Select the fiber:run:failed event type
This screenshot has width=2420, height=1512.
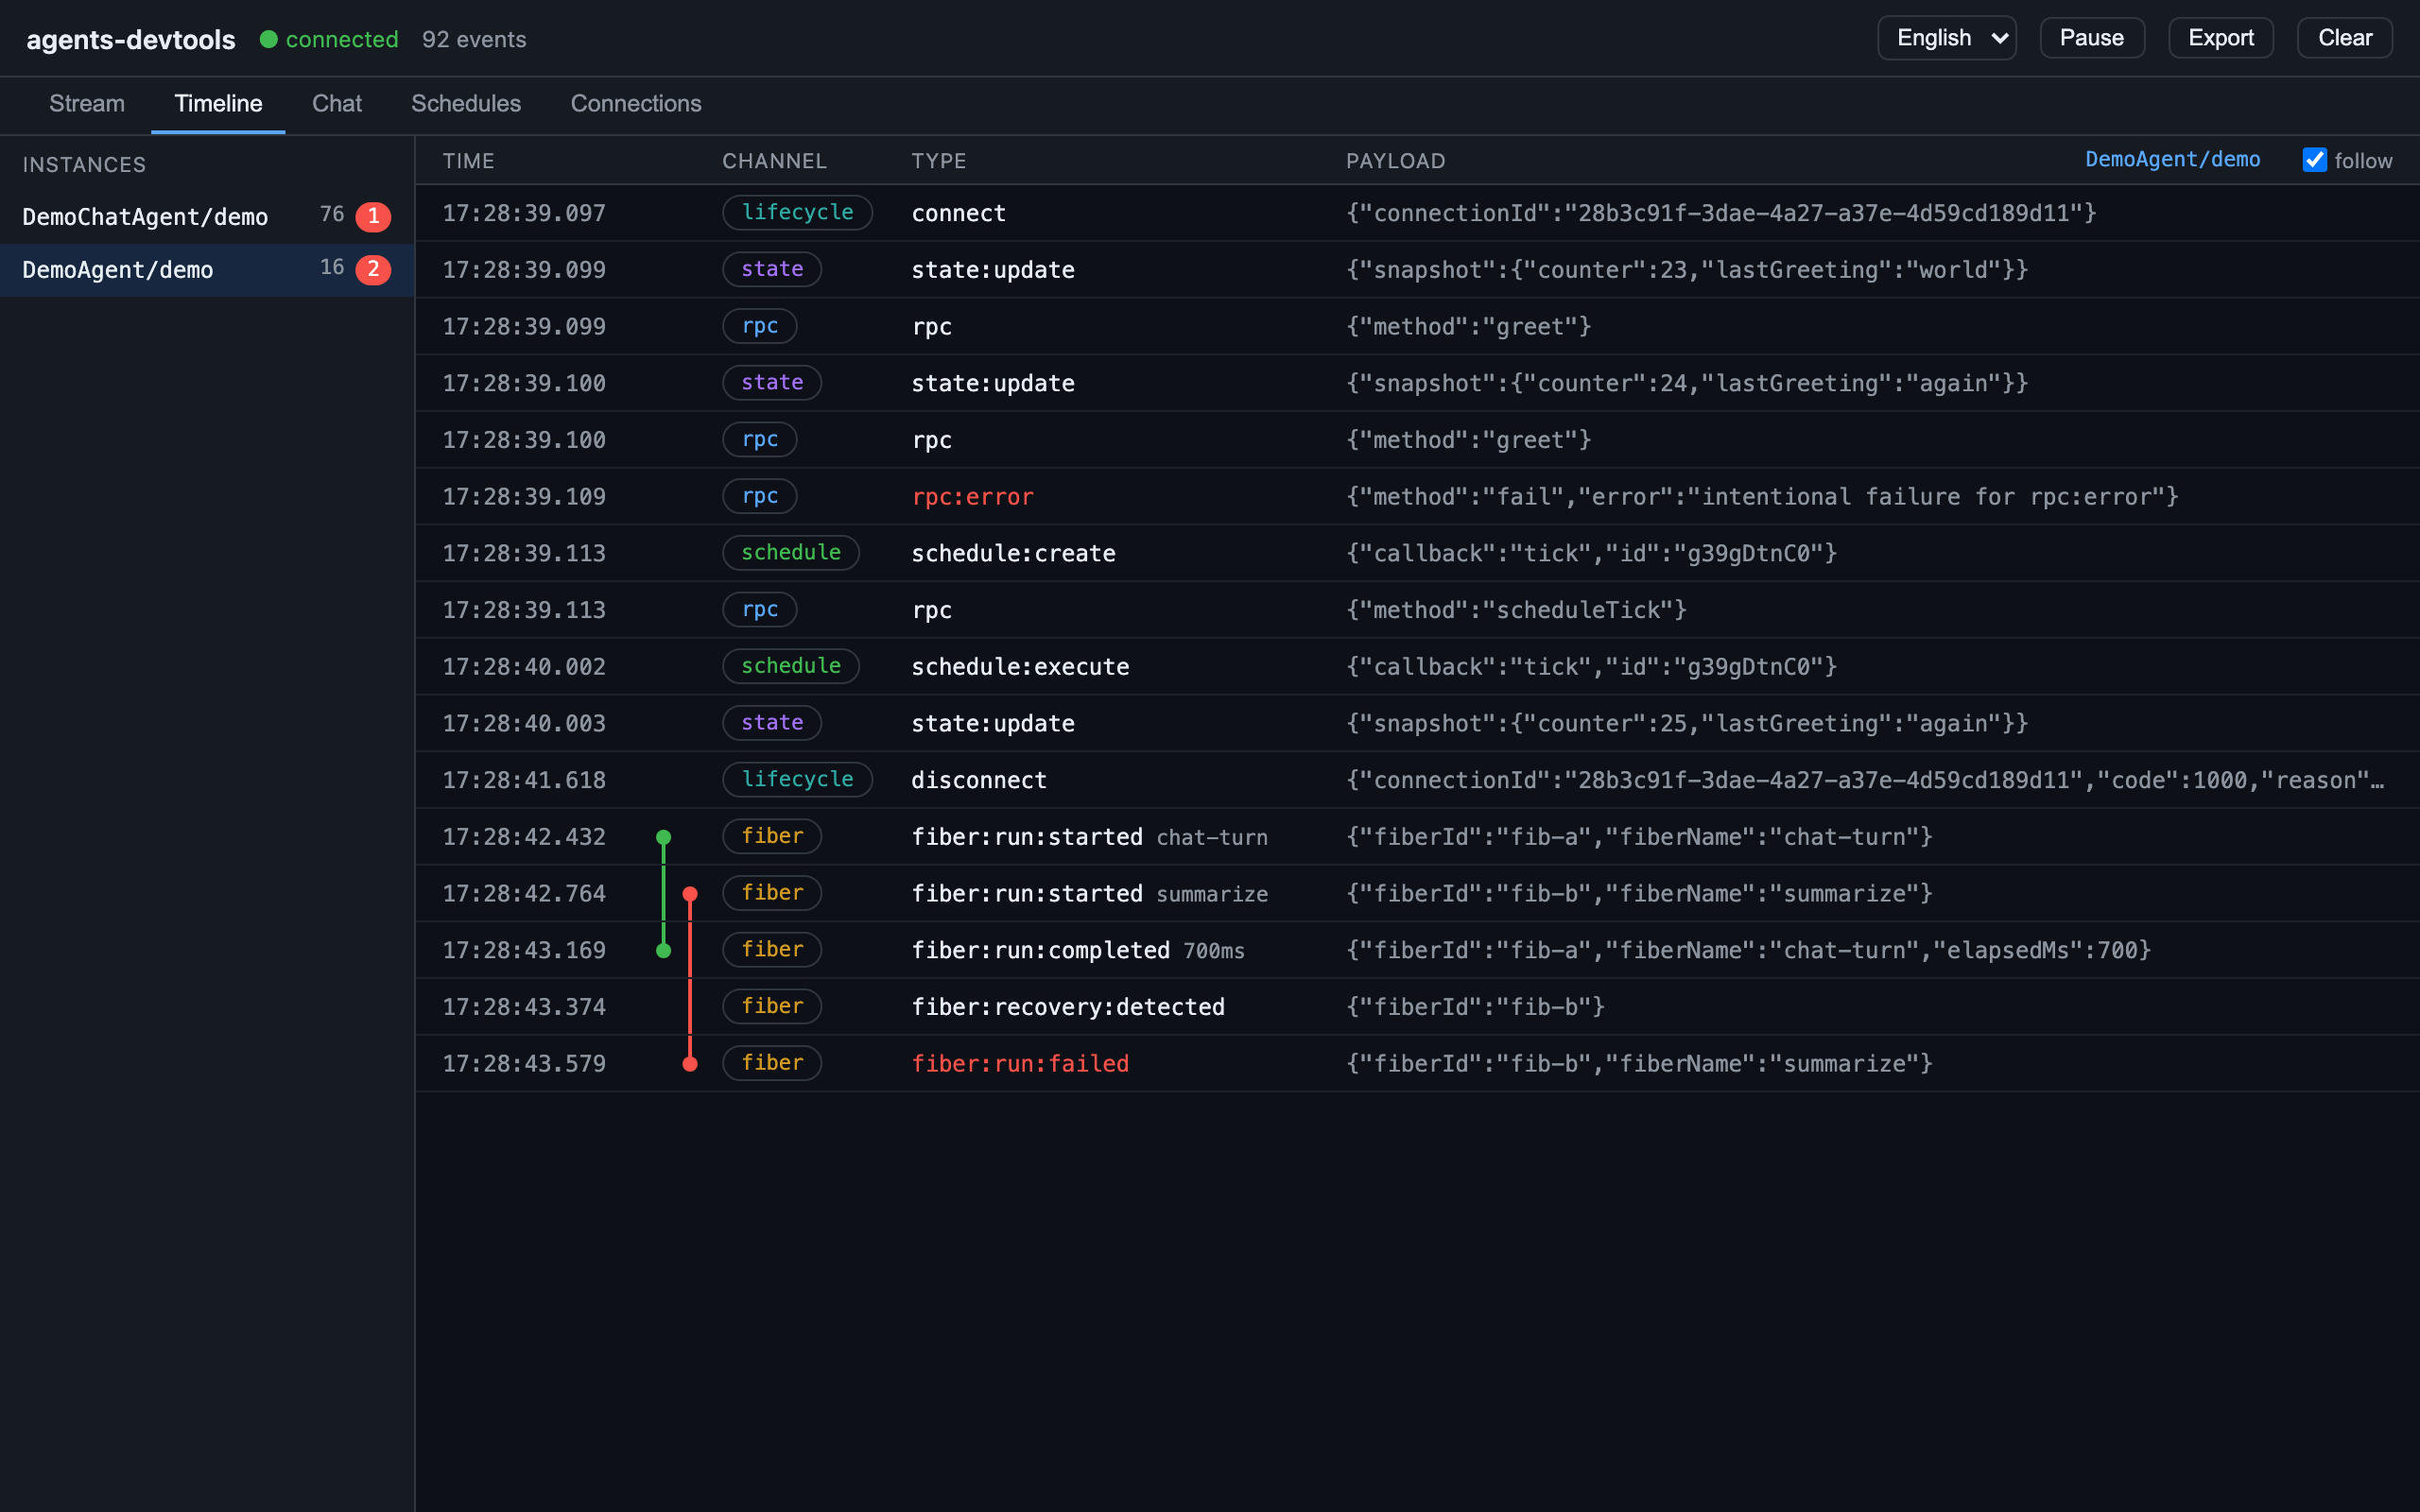click(1020, 1064)
